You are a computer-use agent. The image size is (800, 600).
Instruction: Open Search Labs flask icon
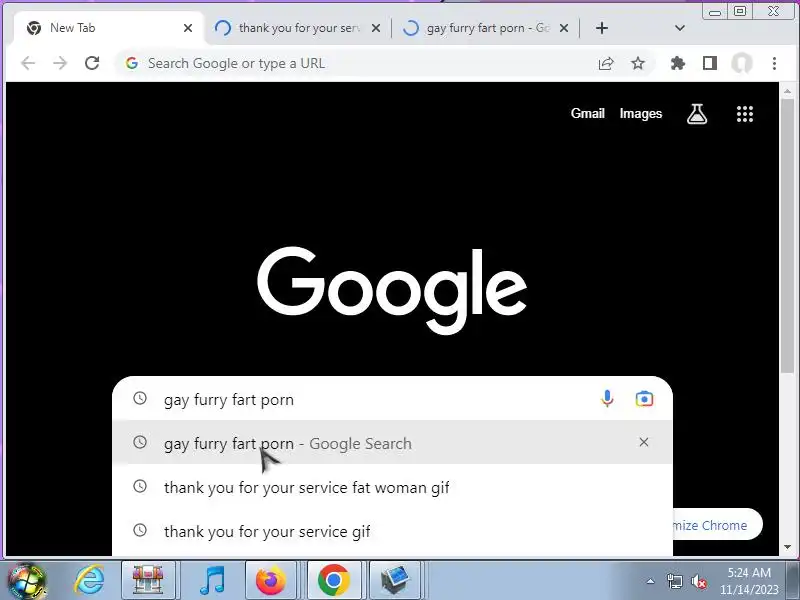(697, 114)
